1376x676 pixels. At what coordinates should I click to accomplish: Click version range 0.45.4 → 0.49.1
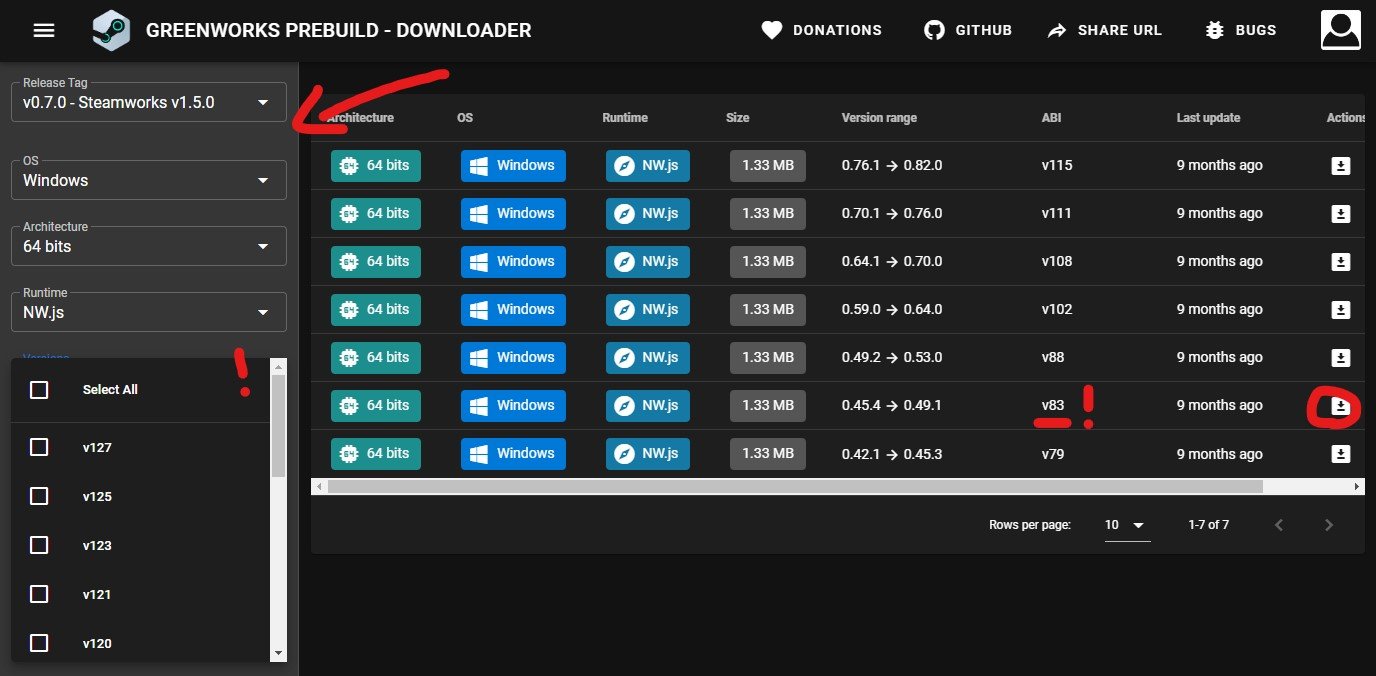892,406
